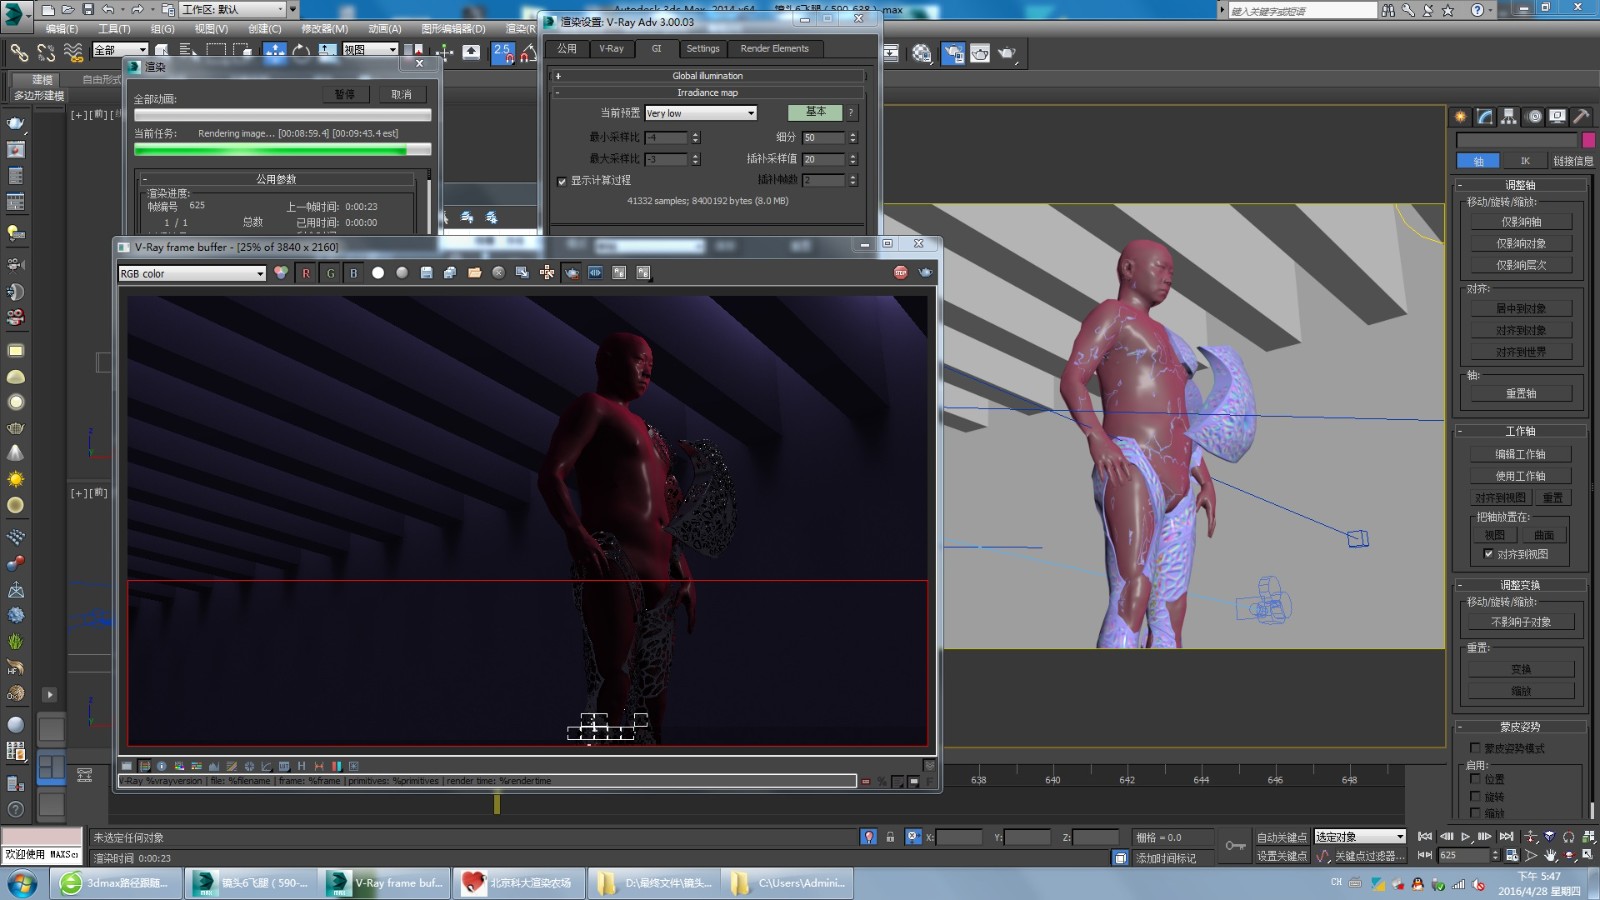Open Very low preset dropdown
Screen dimensions: 1600x900
pyautogui.click(x=701, y=113)
